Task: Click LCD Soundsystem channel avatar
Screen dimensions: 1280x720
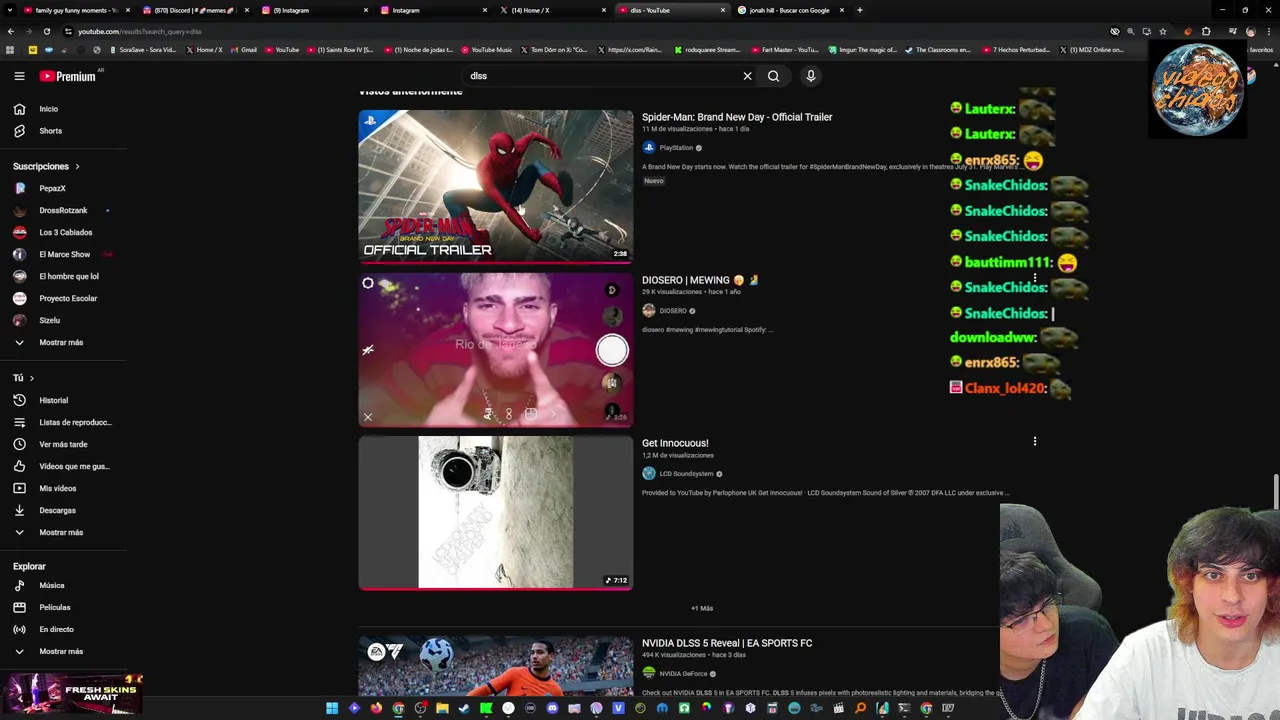Action: click(x=649, y=474)
